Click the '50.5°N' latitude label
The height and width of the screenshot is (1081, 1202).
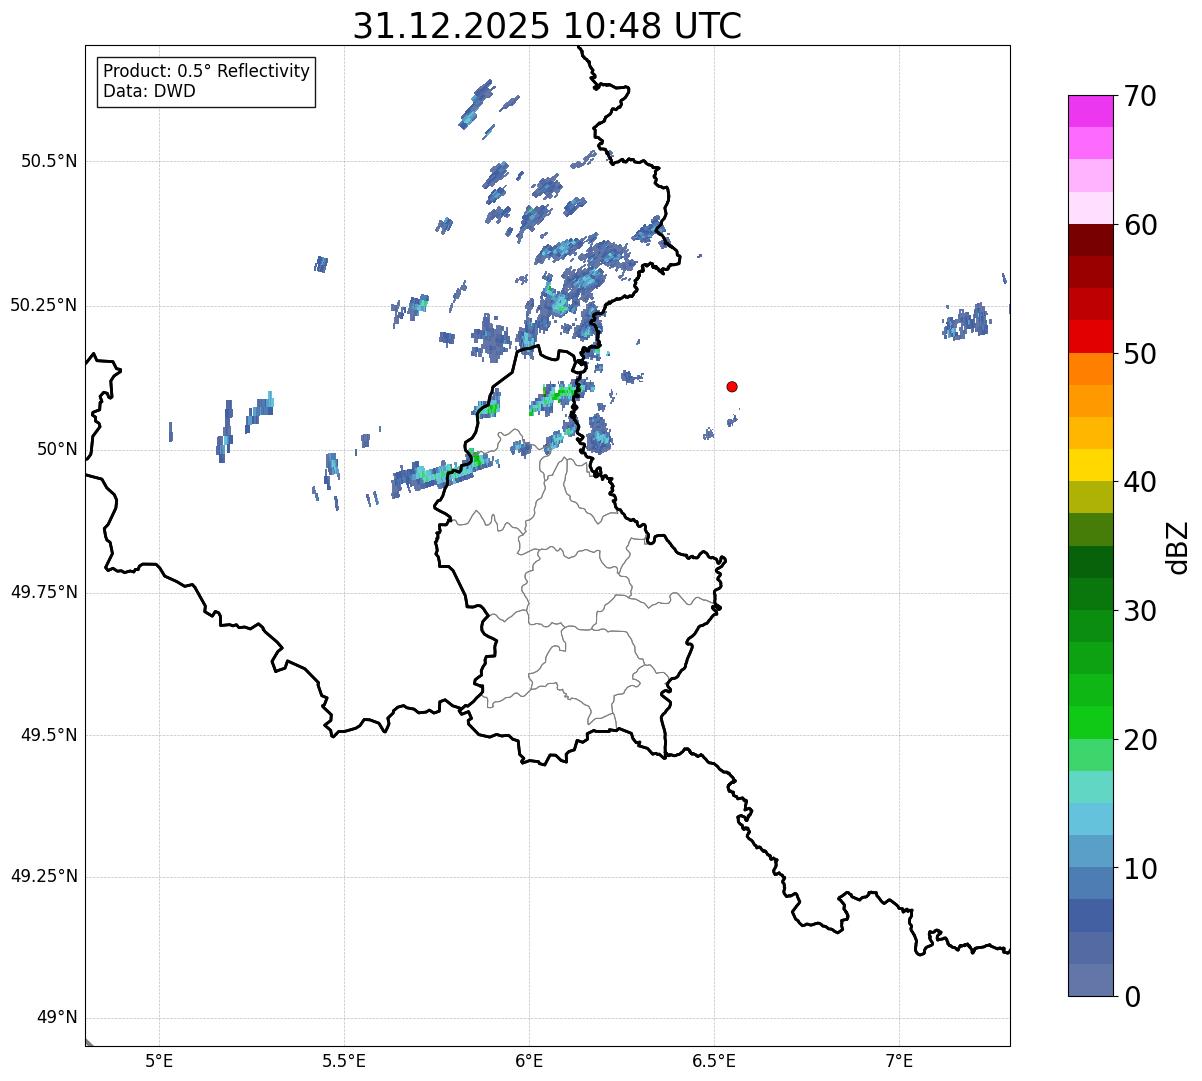pos(49,162)
